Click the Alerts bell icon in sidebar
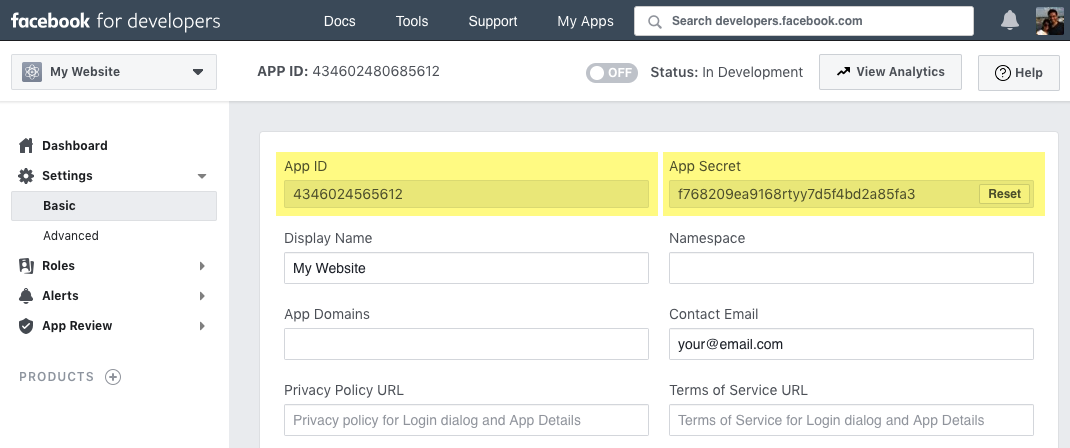This screenshot has width=1070, height=448. pos(26,295)
